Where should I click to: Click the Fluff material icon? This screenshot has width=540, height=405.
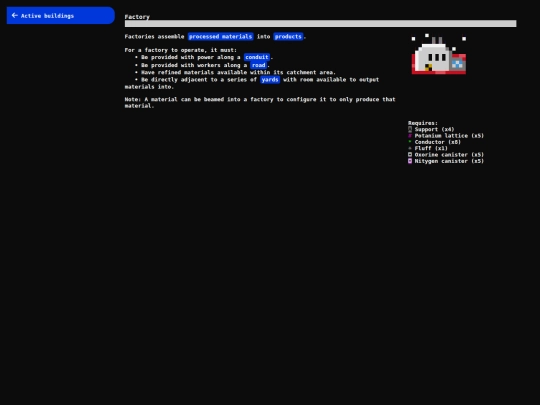click(410, 148)
